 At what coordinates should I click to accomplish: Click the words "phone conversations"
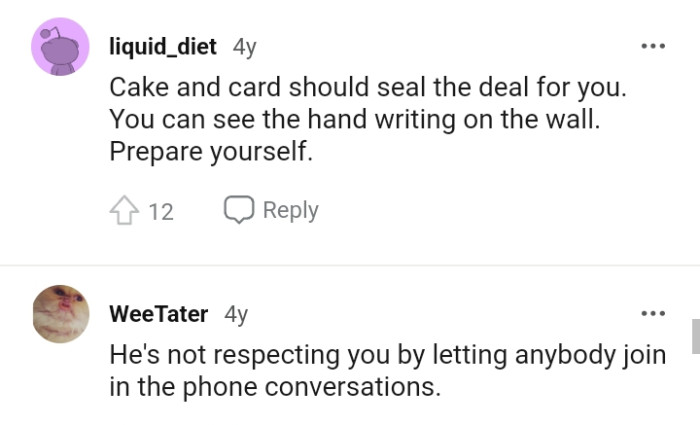pyautogui.click(x=336, y=387)
